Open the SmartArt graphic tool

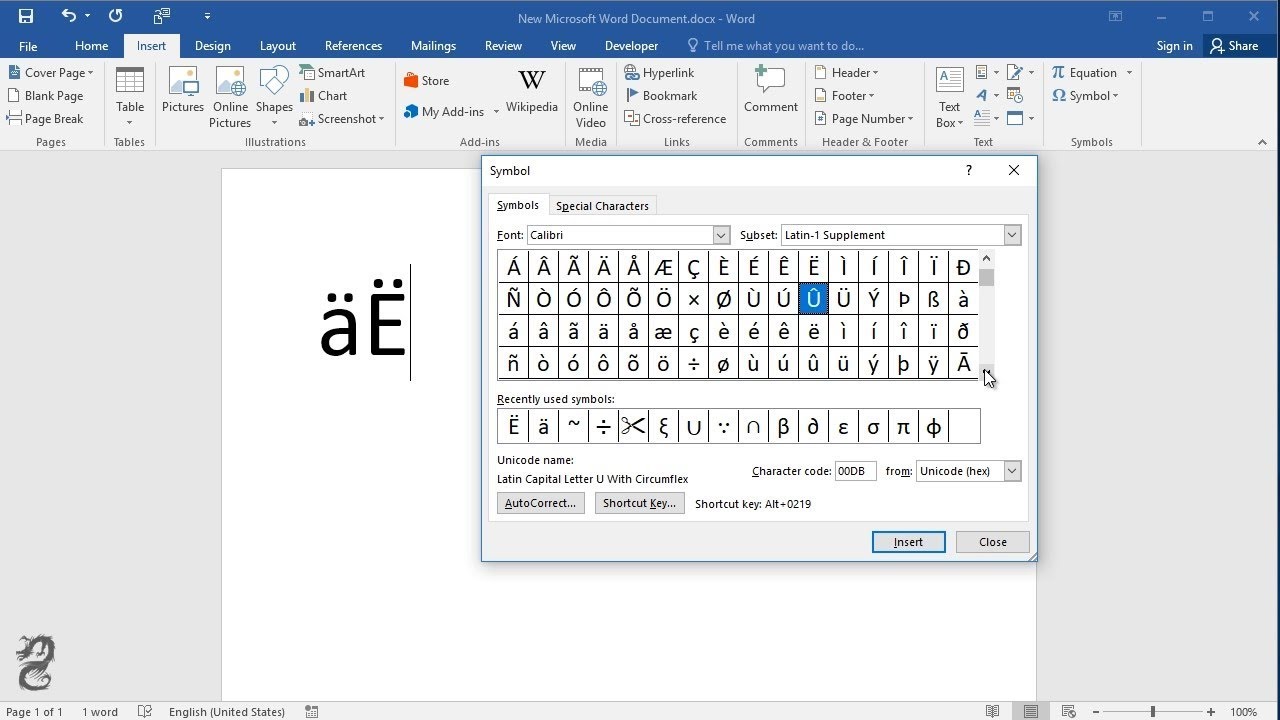tap(333, 73)
